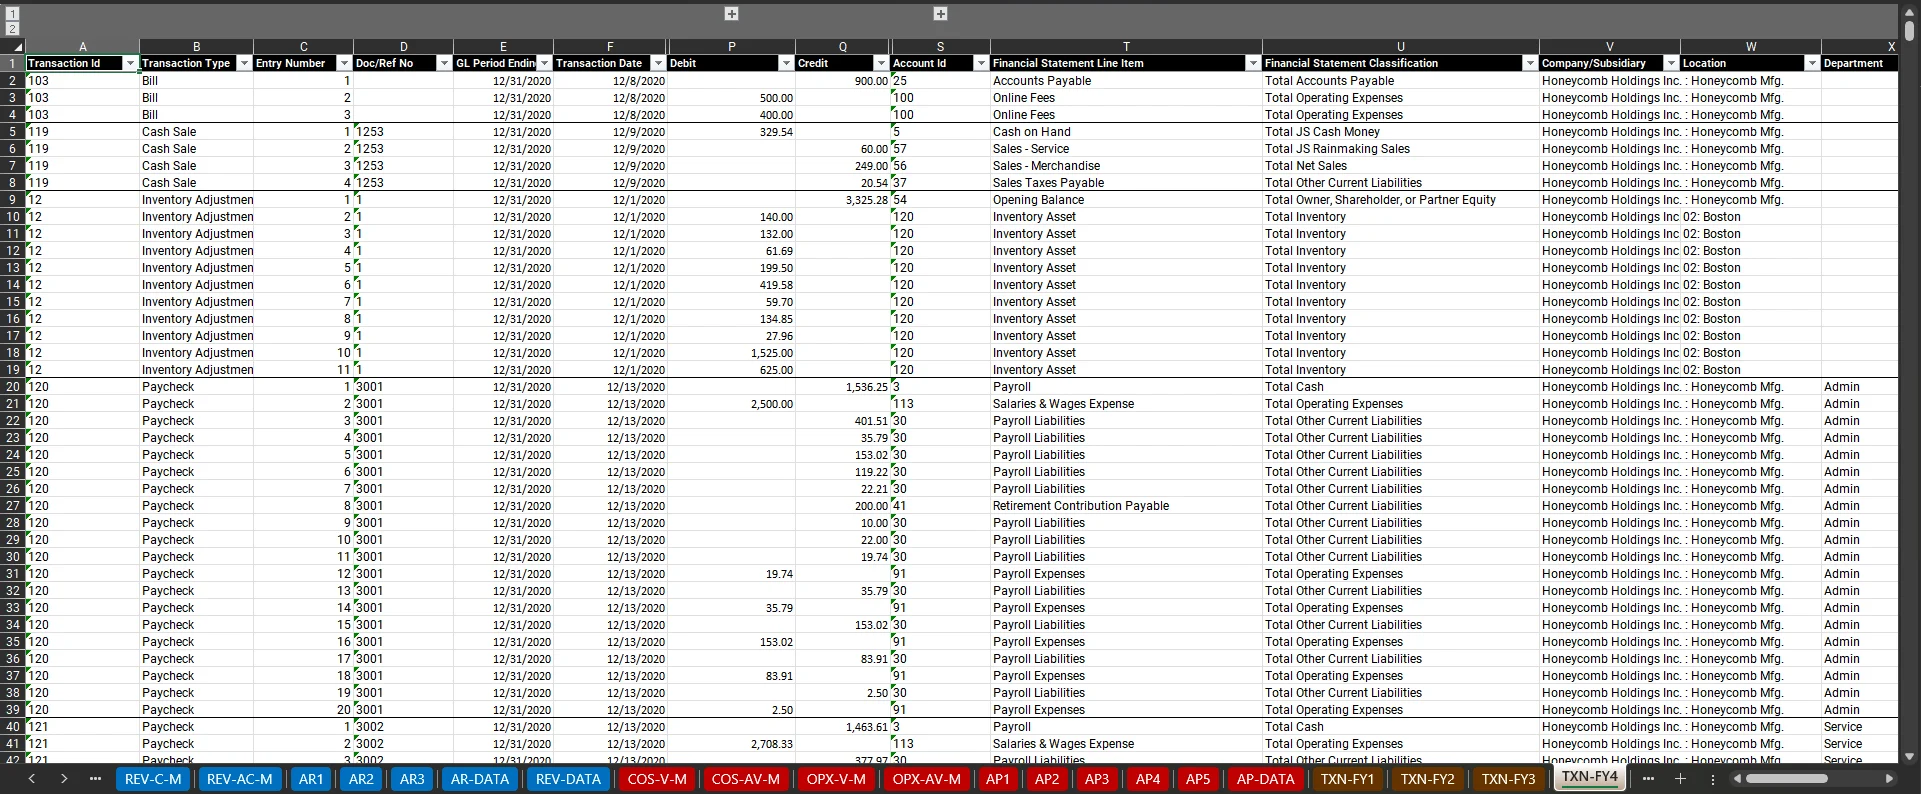Go to next sheet tab arrow

click(64, 778)
